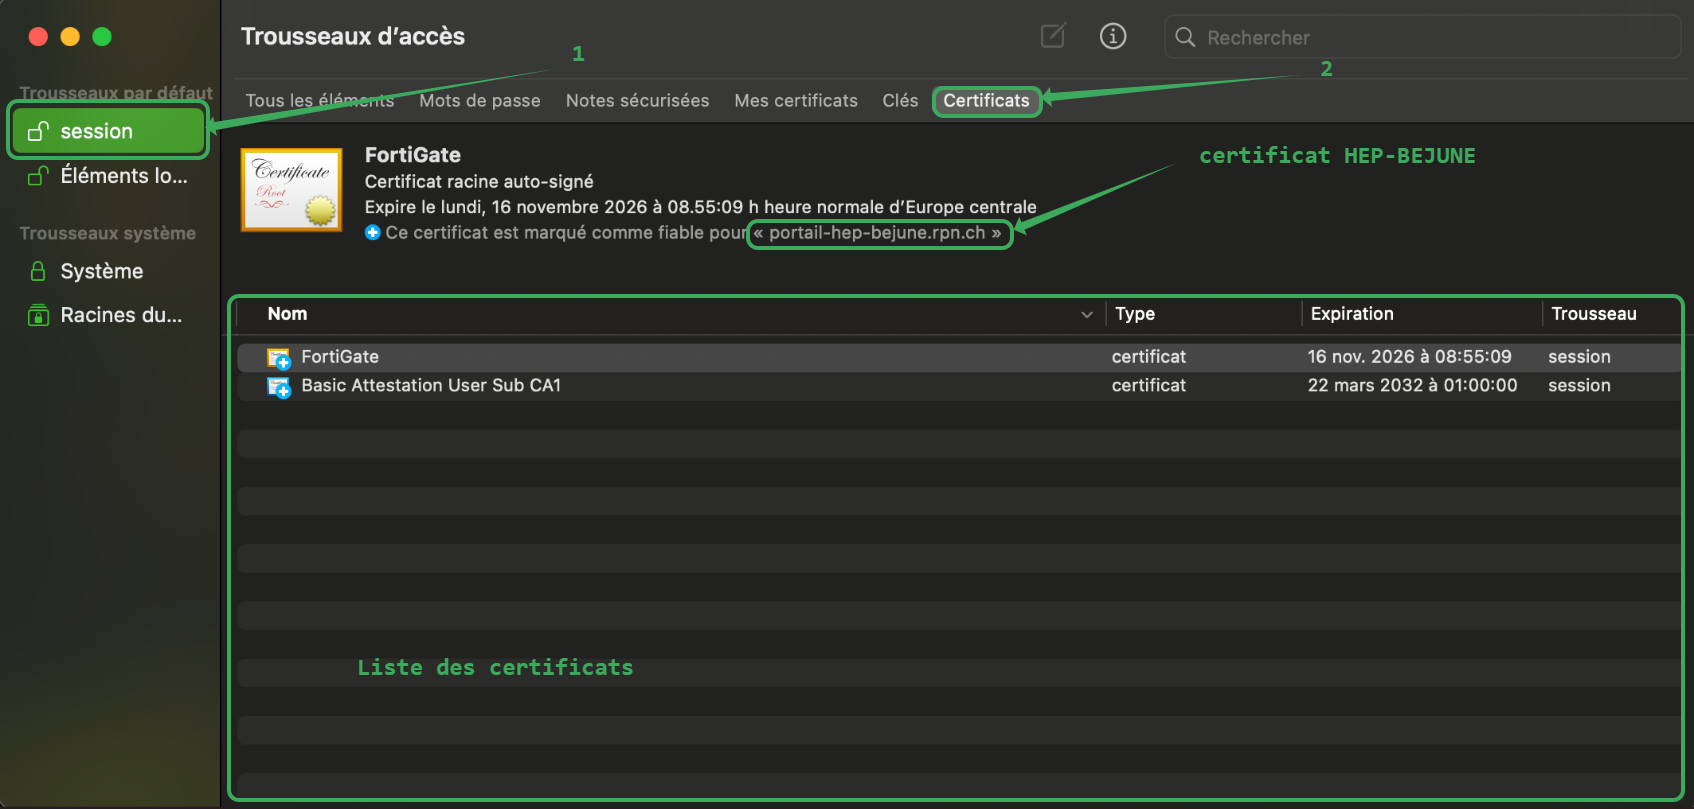Select the session keychain in sidebar
Image resolution: width=1694 pixels, height=809 pixels.
tap(108, 131)
